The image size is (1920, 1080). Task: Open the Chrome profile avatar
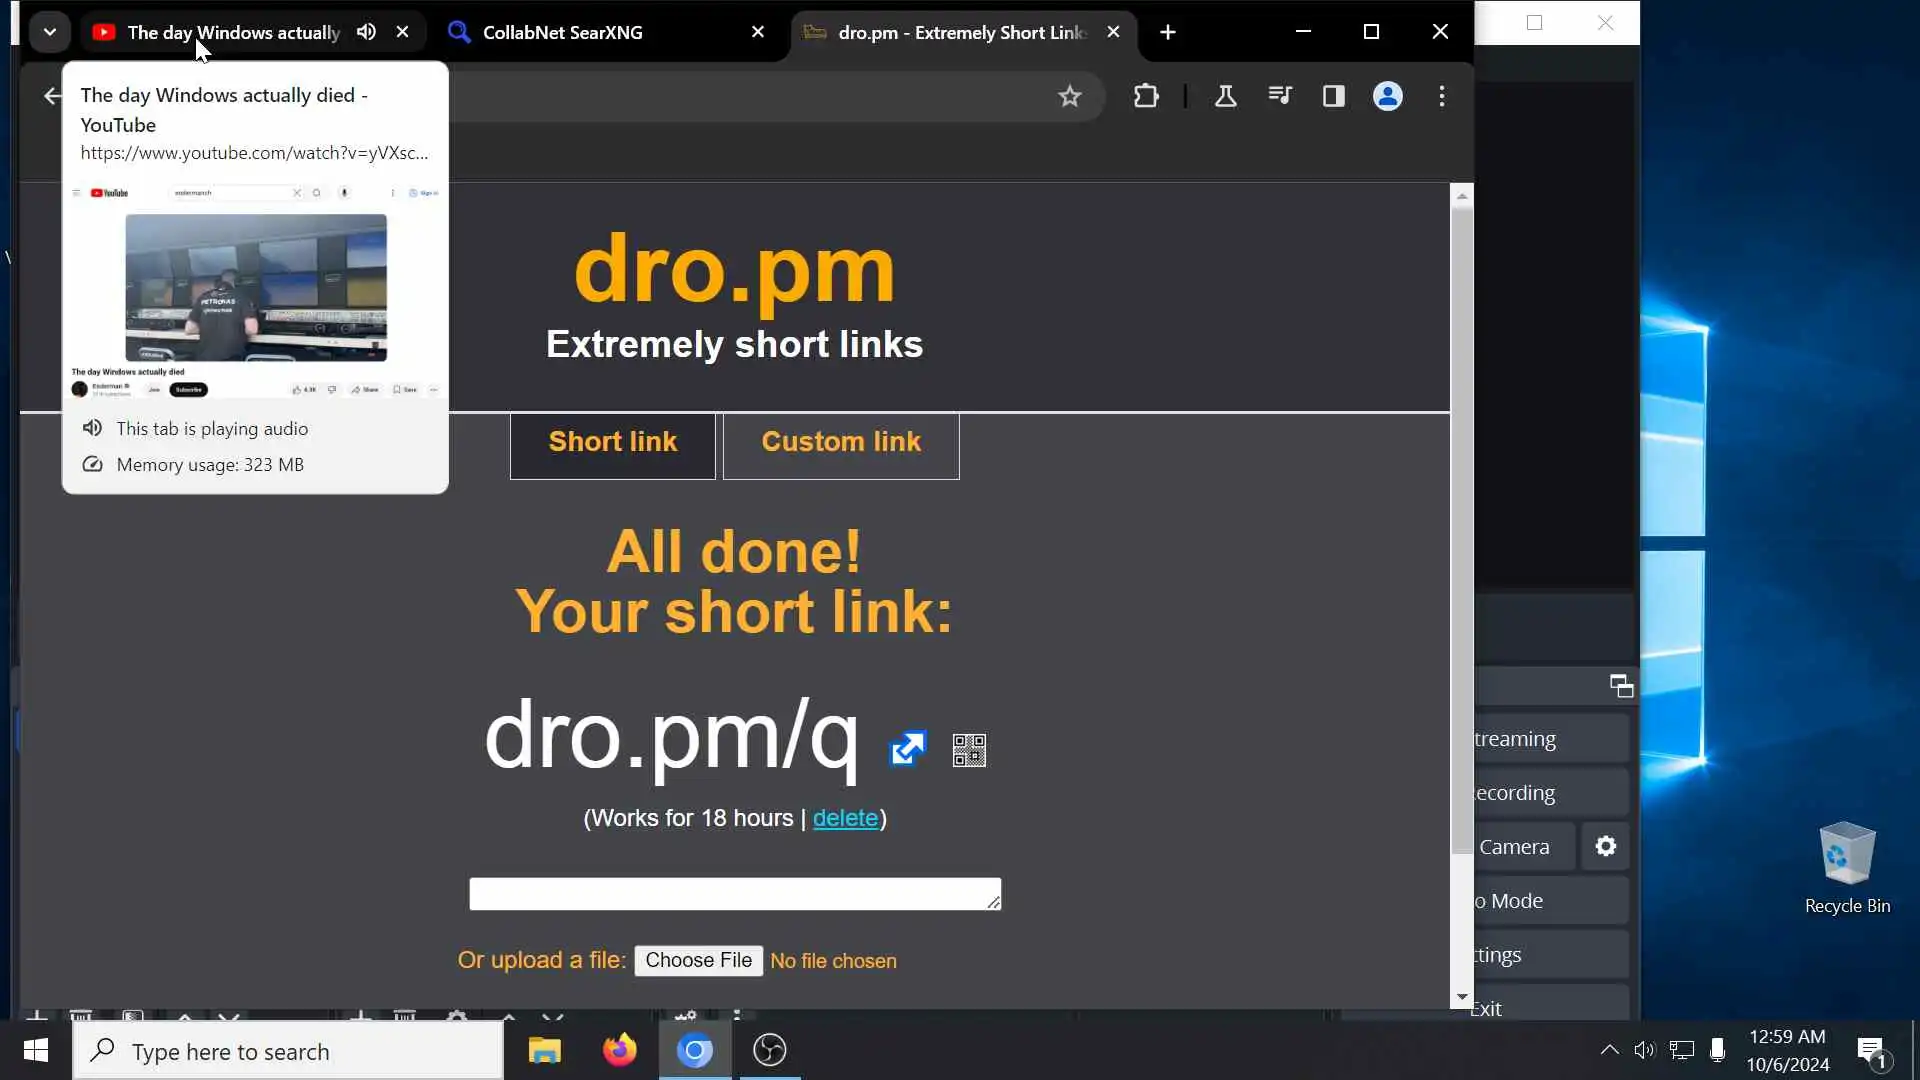click(1387, 96)
